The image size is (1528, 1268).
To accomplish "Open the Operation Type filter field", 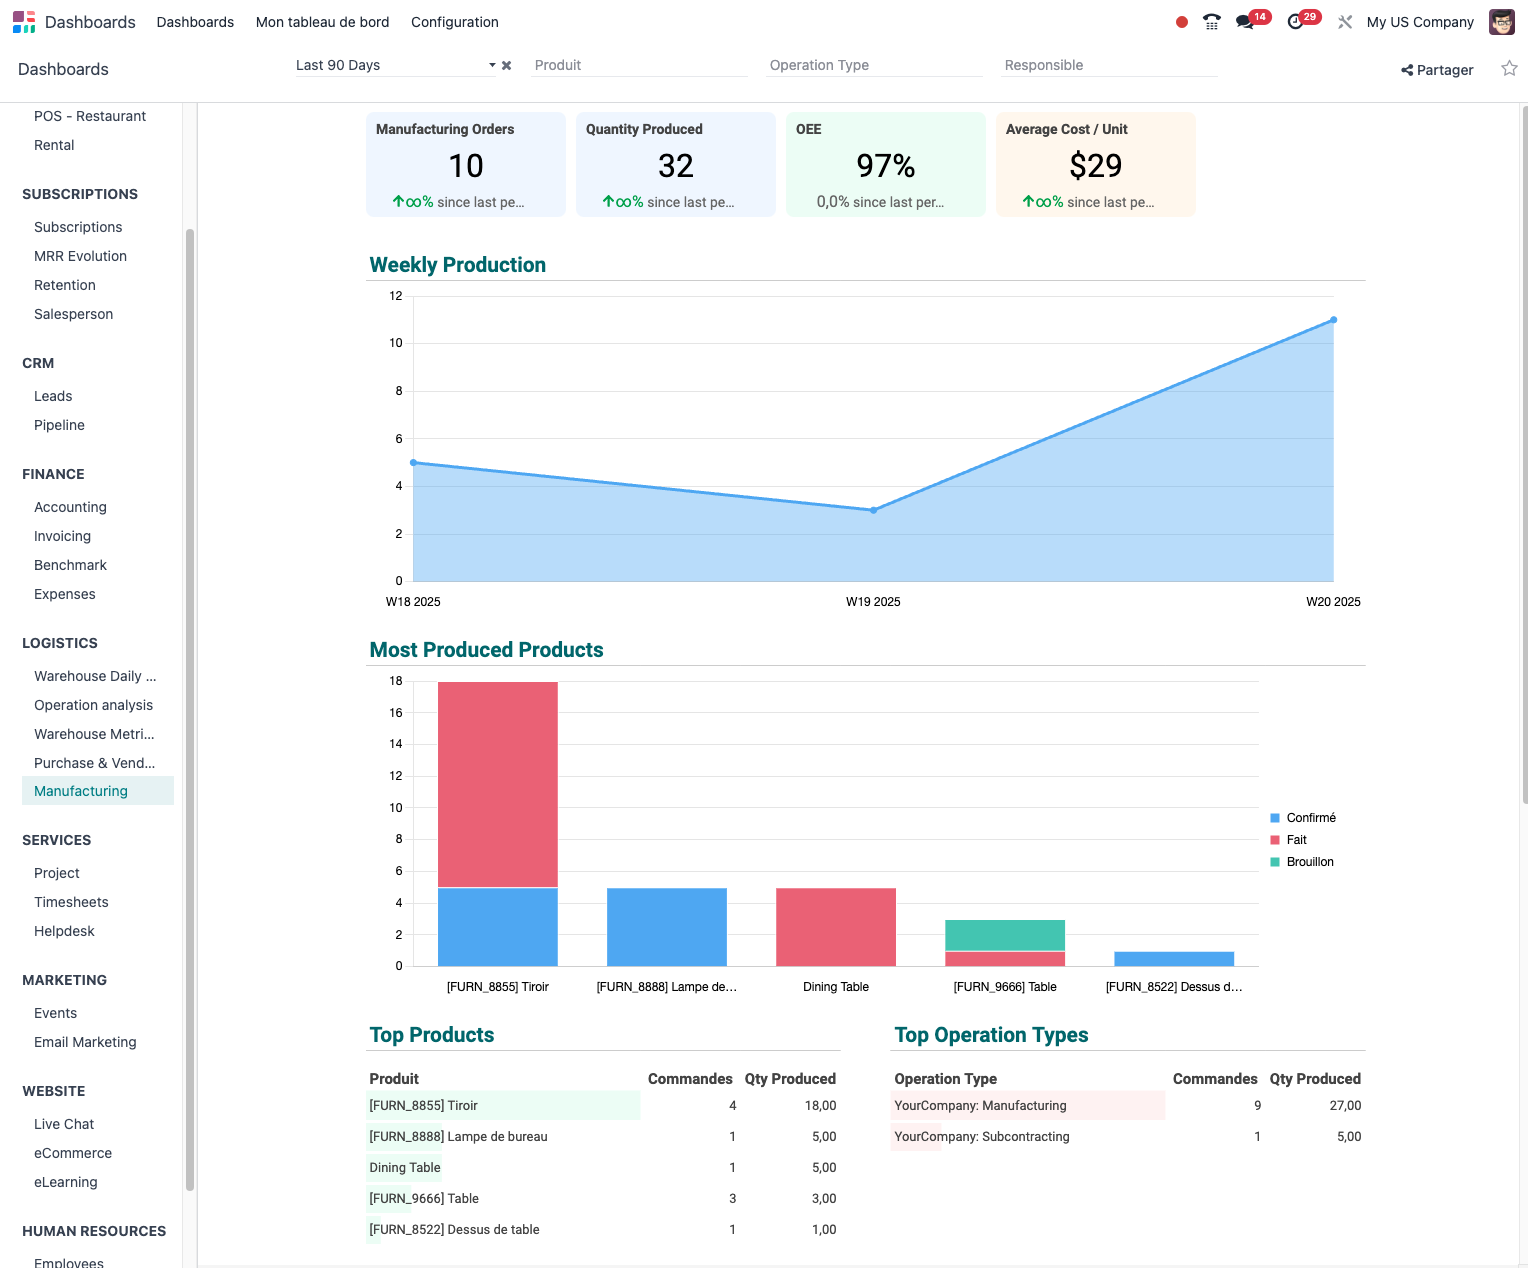I will [x=874, y=65].
